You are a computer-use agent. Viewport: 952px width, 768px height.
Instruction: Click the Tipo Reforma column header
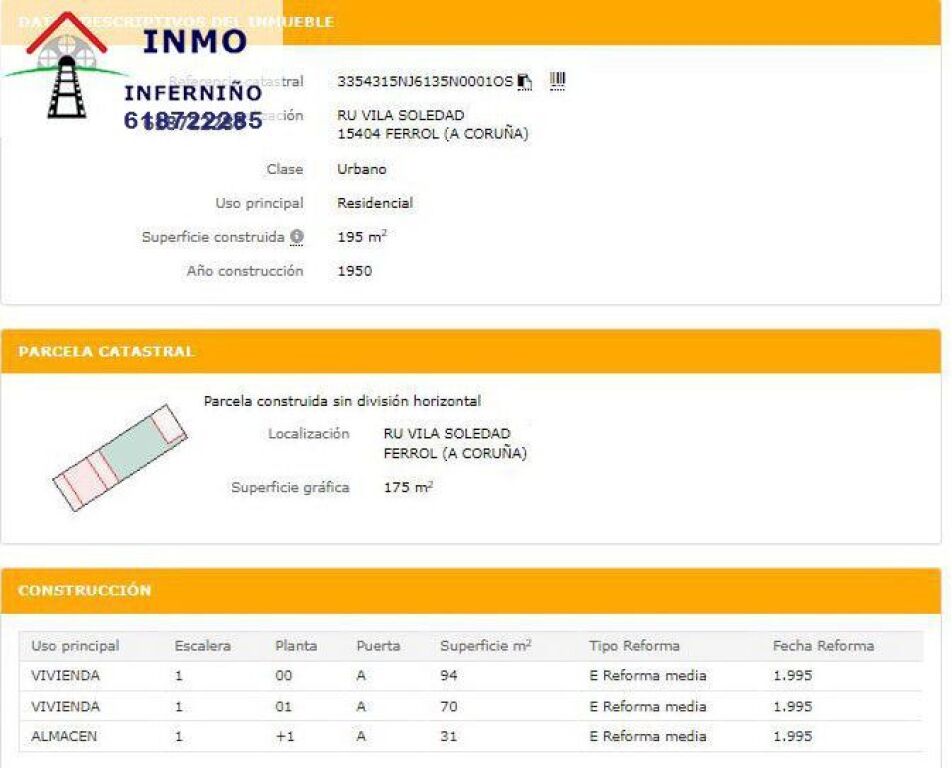(634, 646)
